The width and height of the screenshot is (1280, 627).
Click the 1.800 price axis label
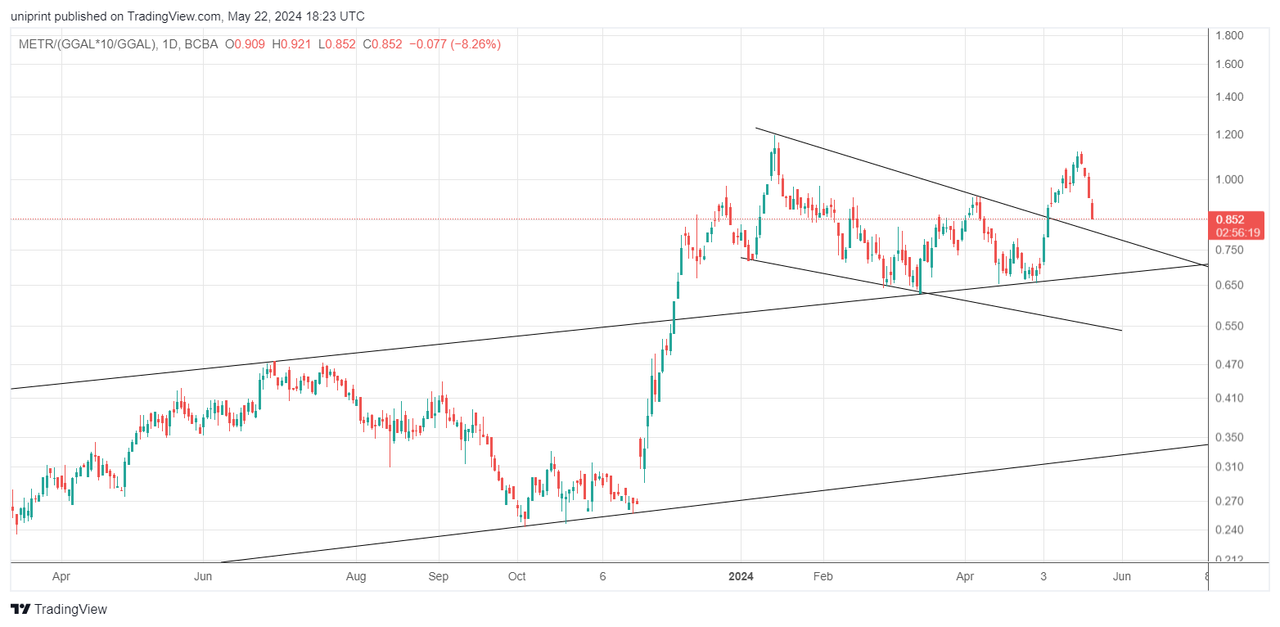[x=1230, y=36]
